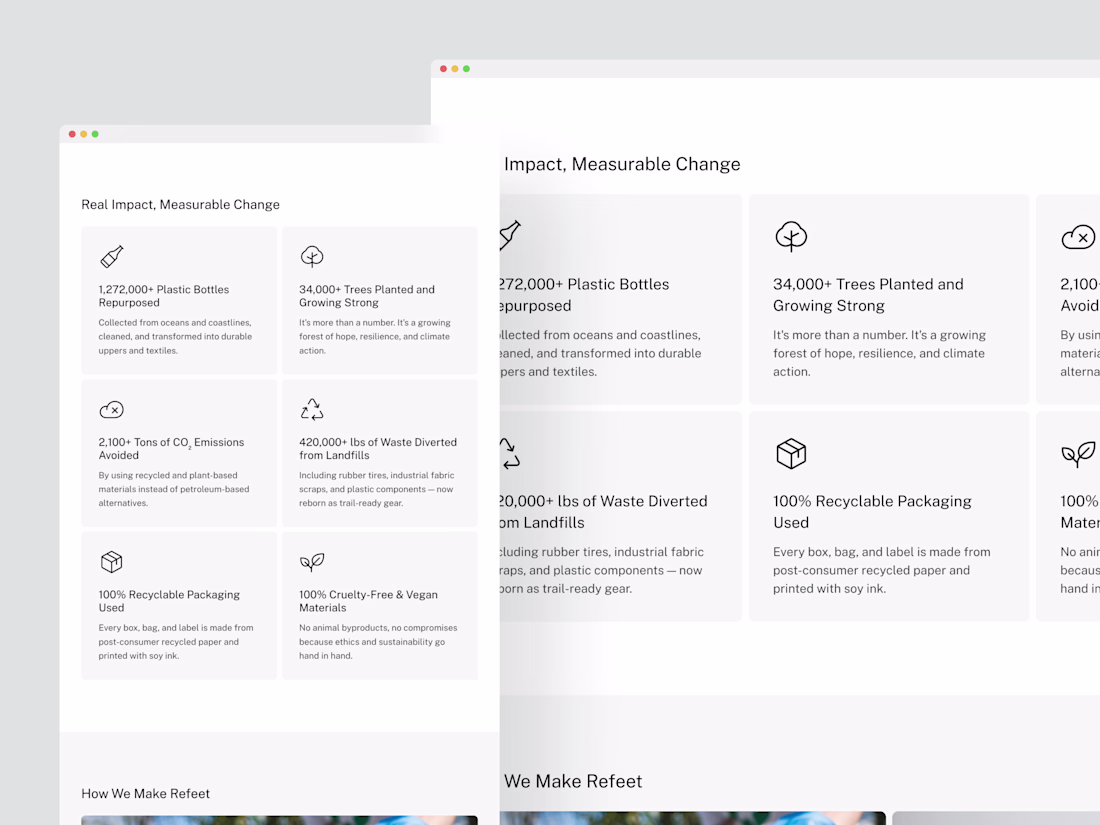This screenshot has width=1100, height=825.
Task: Click '100% Recyclable Packaging Used' in front window
Action: pyautogui.click(x=169, y=601)
